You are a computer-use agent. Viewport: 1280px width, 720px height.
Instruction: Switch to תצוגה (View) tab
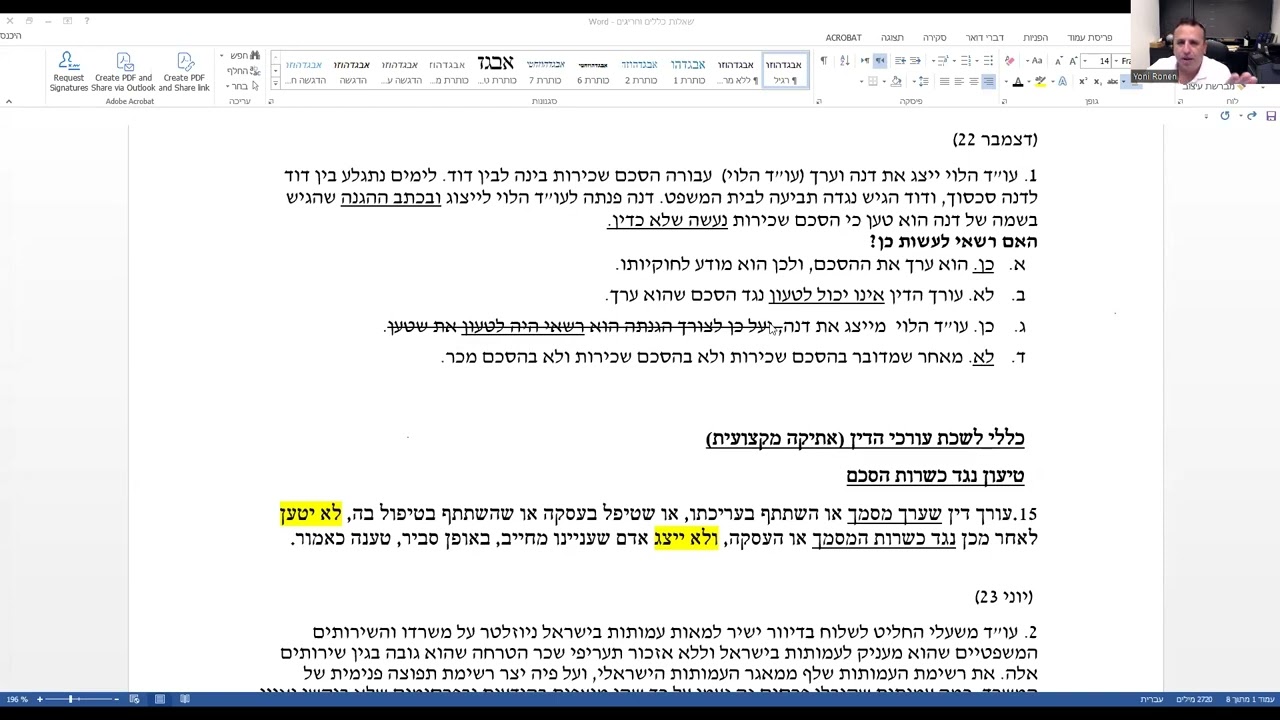click(892, 37)
